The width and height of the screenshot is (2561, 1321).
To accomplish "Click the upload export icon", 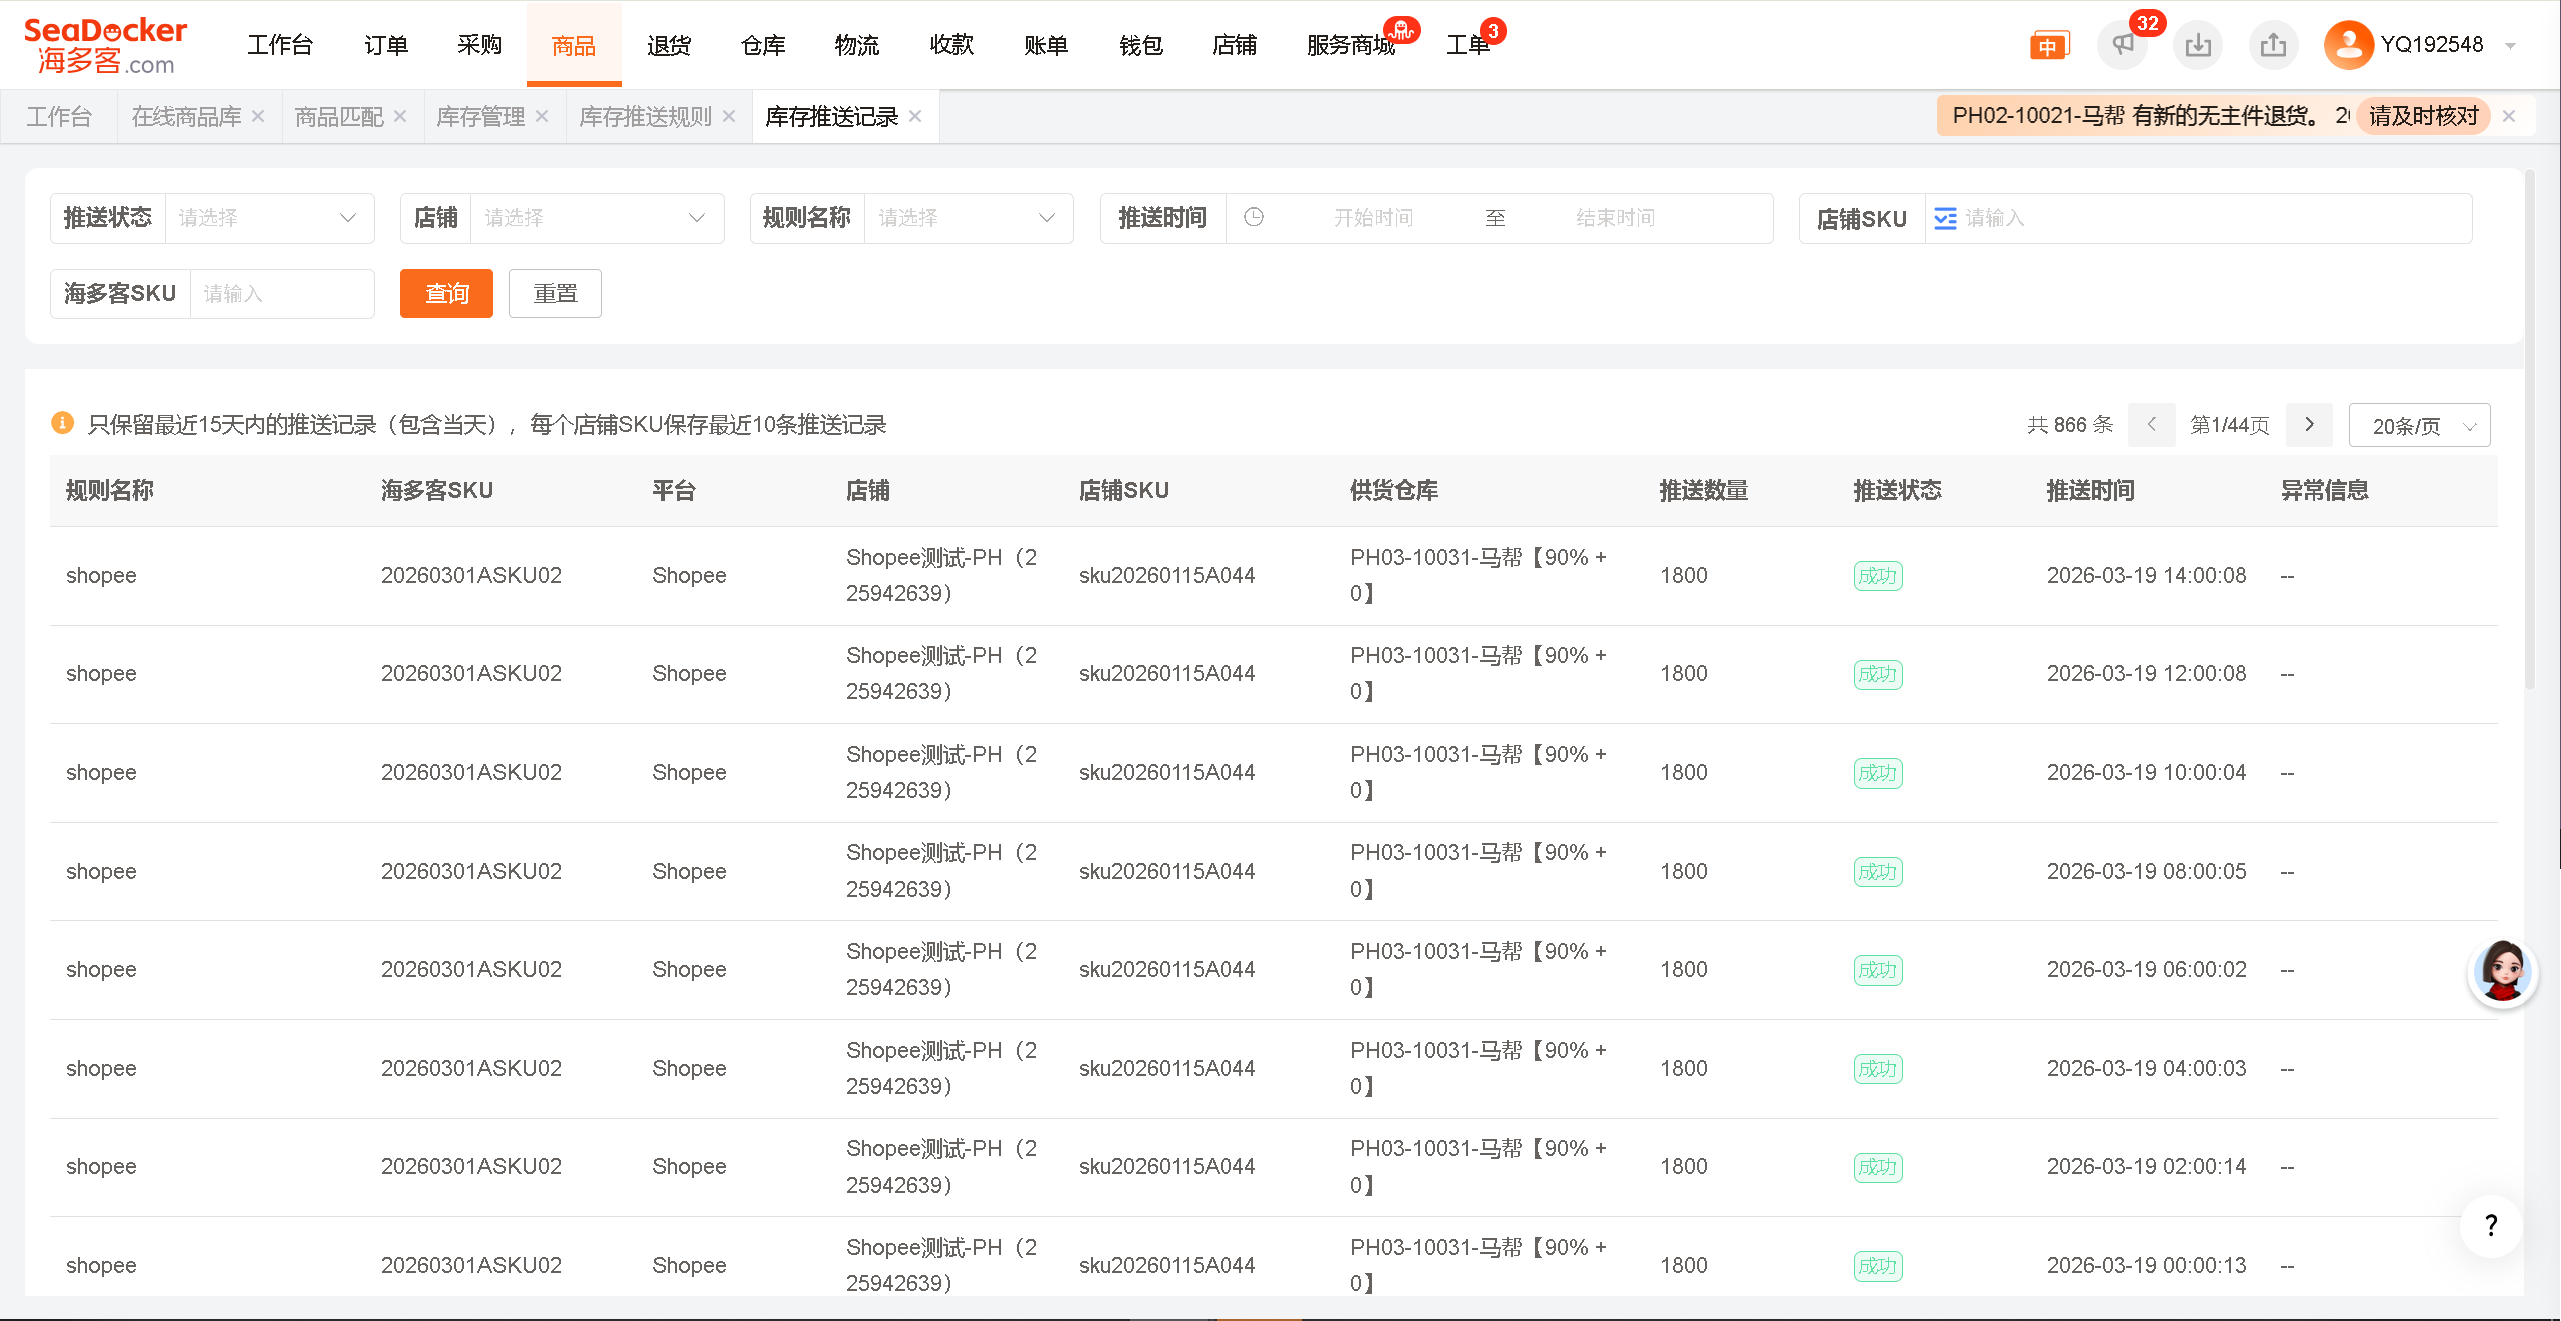I will tap(2273, 45).
